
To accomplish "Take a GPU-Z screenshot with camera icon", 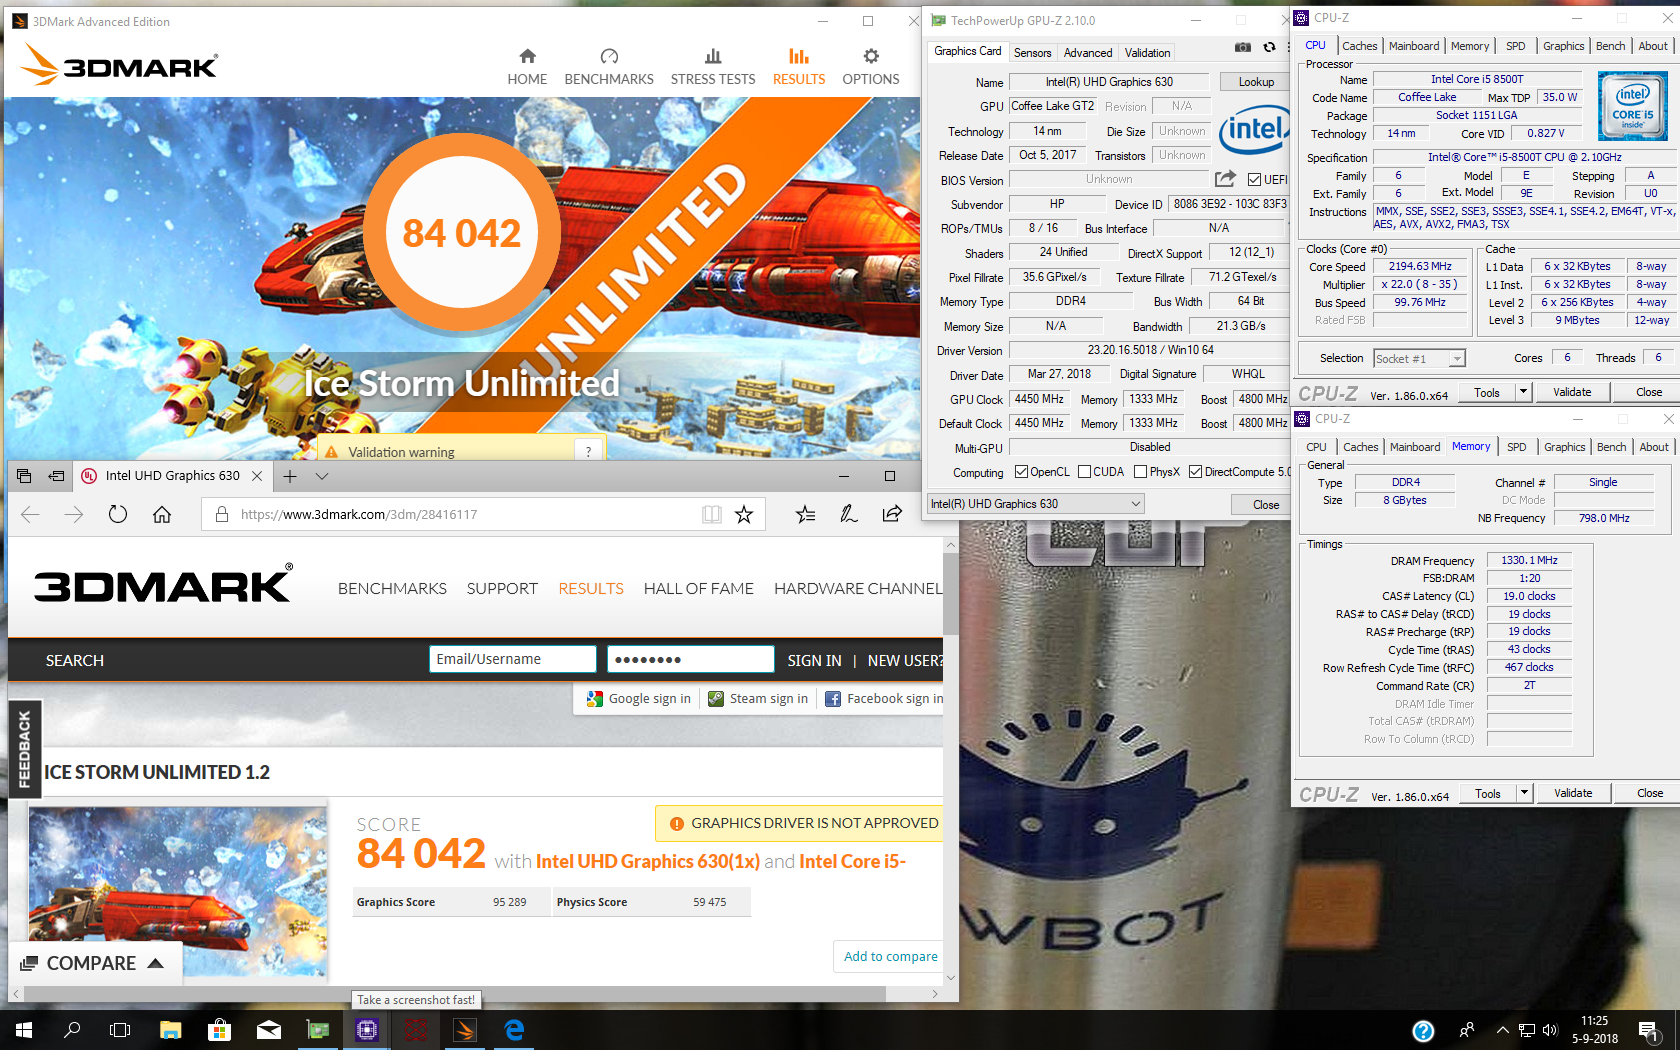I will pos(1242,47).
